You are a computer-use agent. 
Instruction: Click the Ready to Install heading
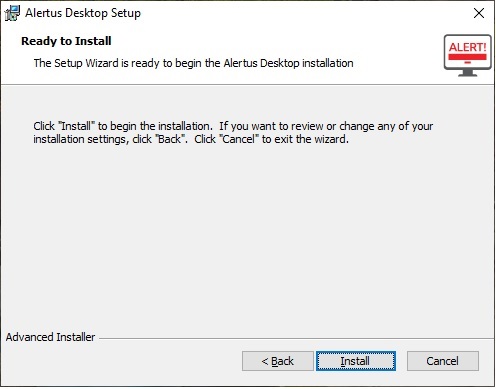click(66, 41)
